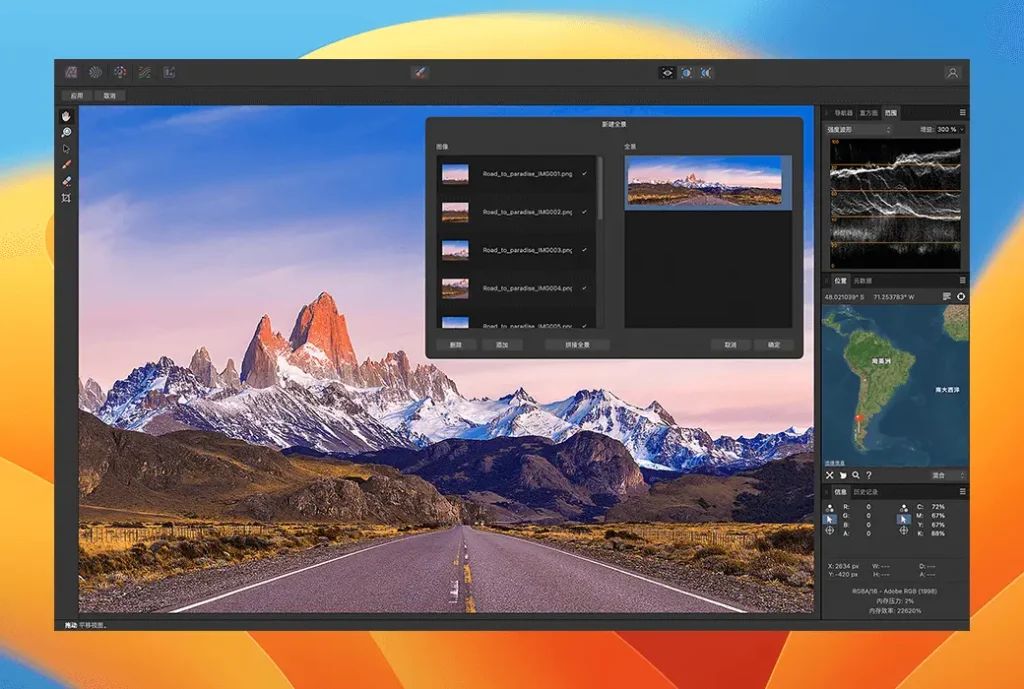
Task: Switch to the Photo persona icon
Action: 71,72
